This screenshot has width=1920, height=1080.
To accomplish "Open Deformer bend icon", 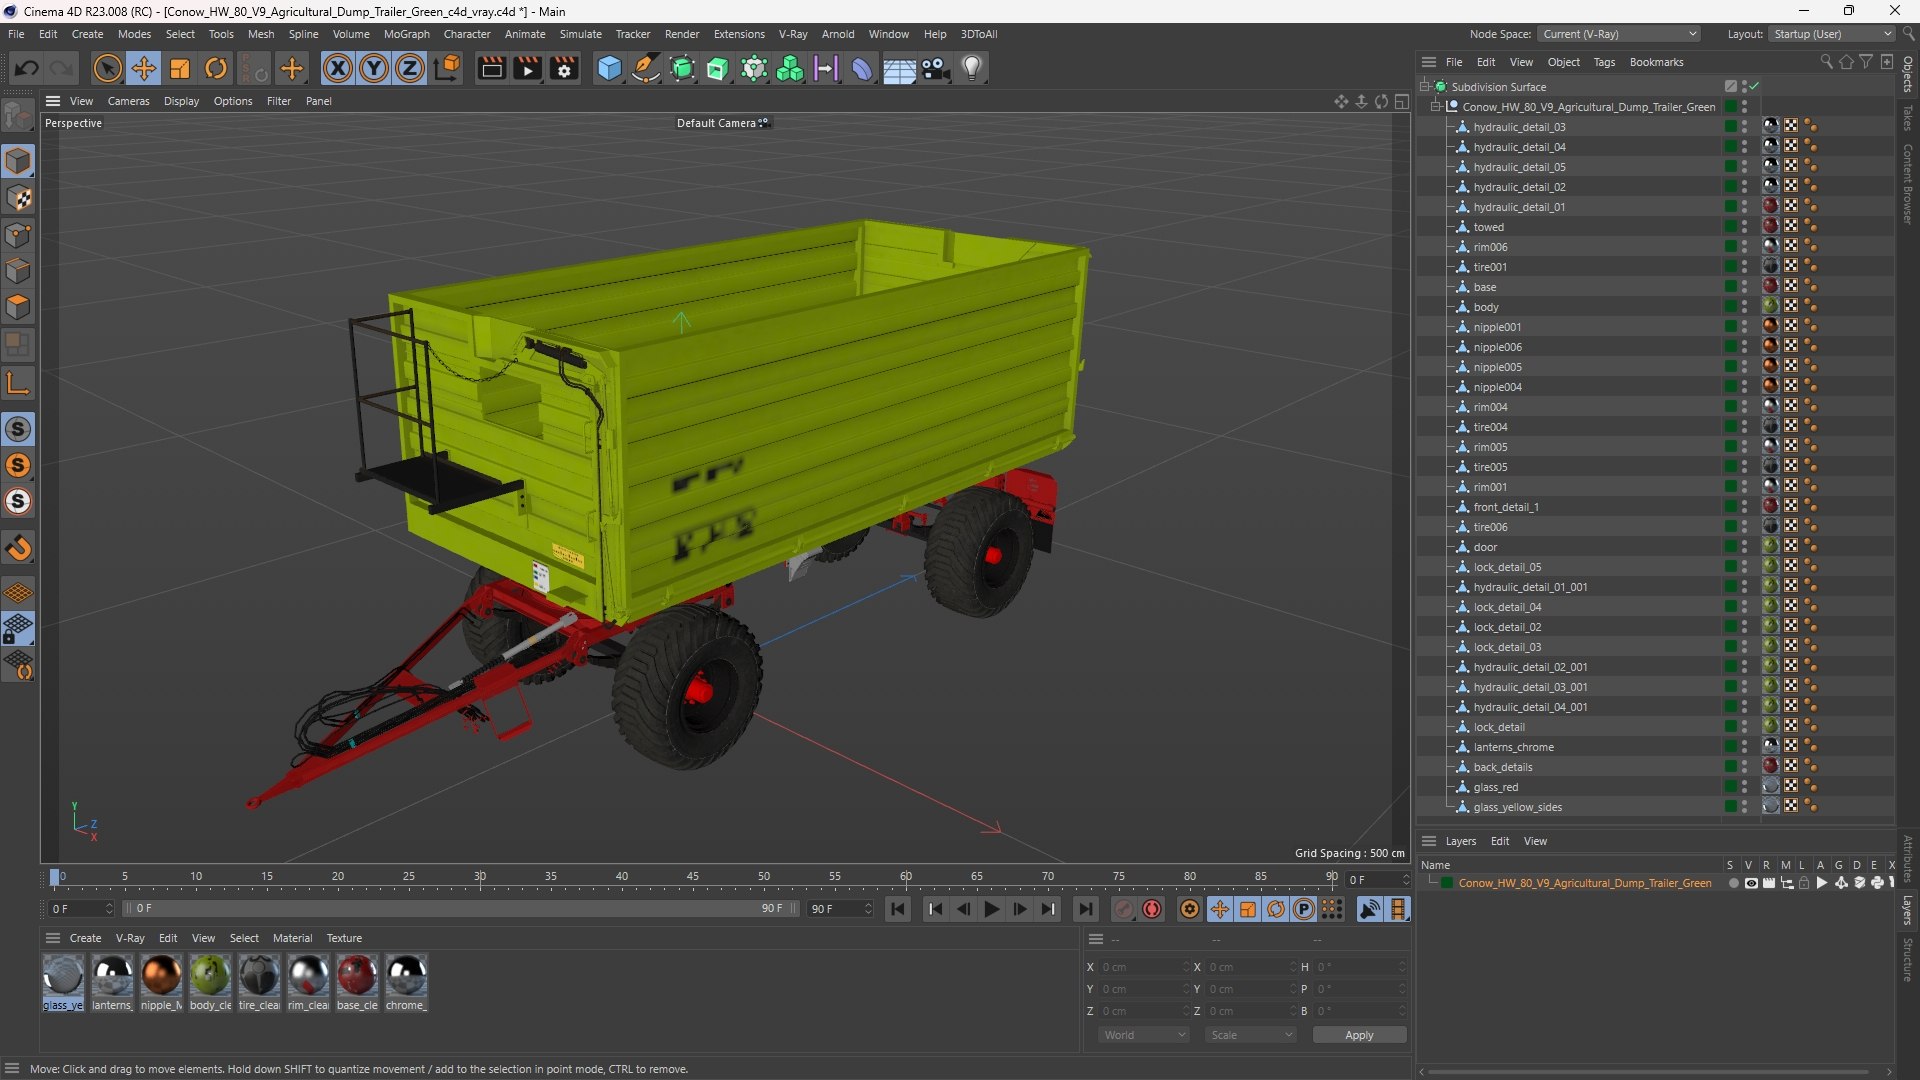I will tap(862, 68).
